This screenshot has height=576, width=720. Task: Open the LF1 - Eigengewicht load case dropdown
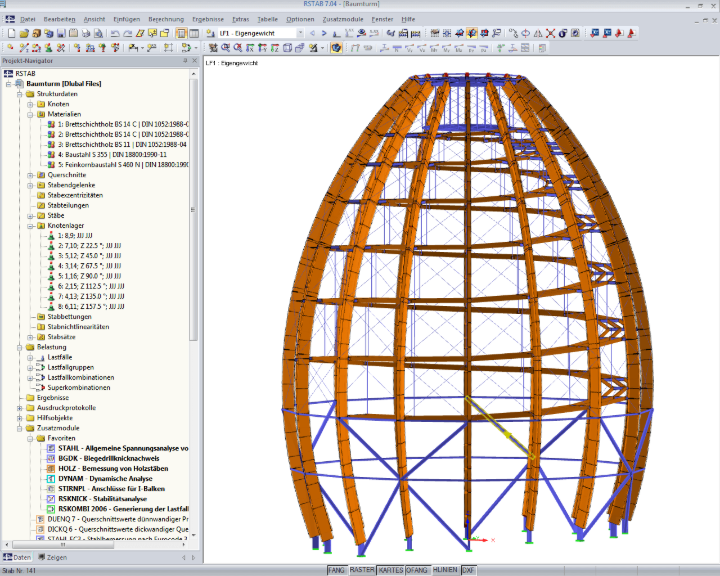coord(300,34)
